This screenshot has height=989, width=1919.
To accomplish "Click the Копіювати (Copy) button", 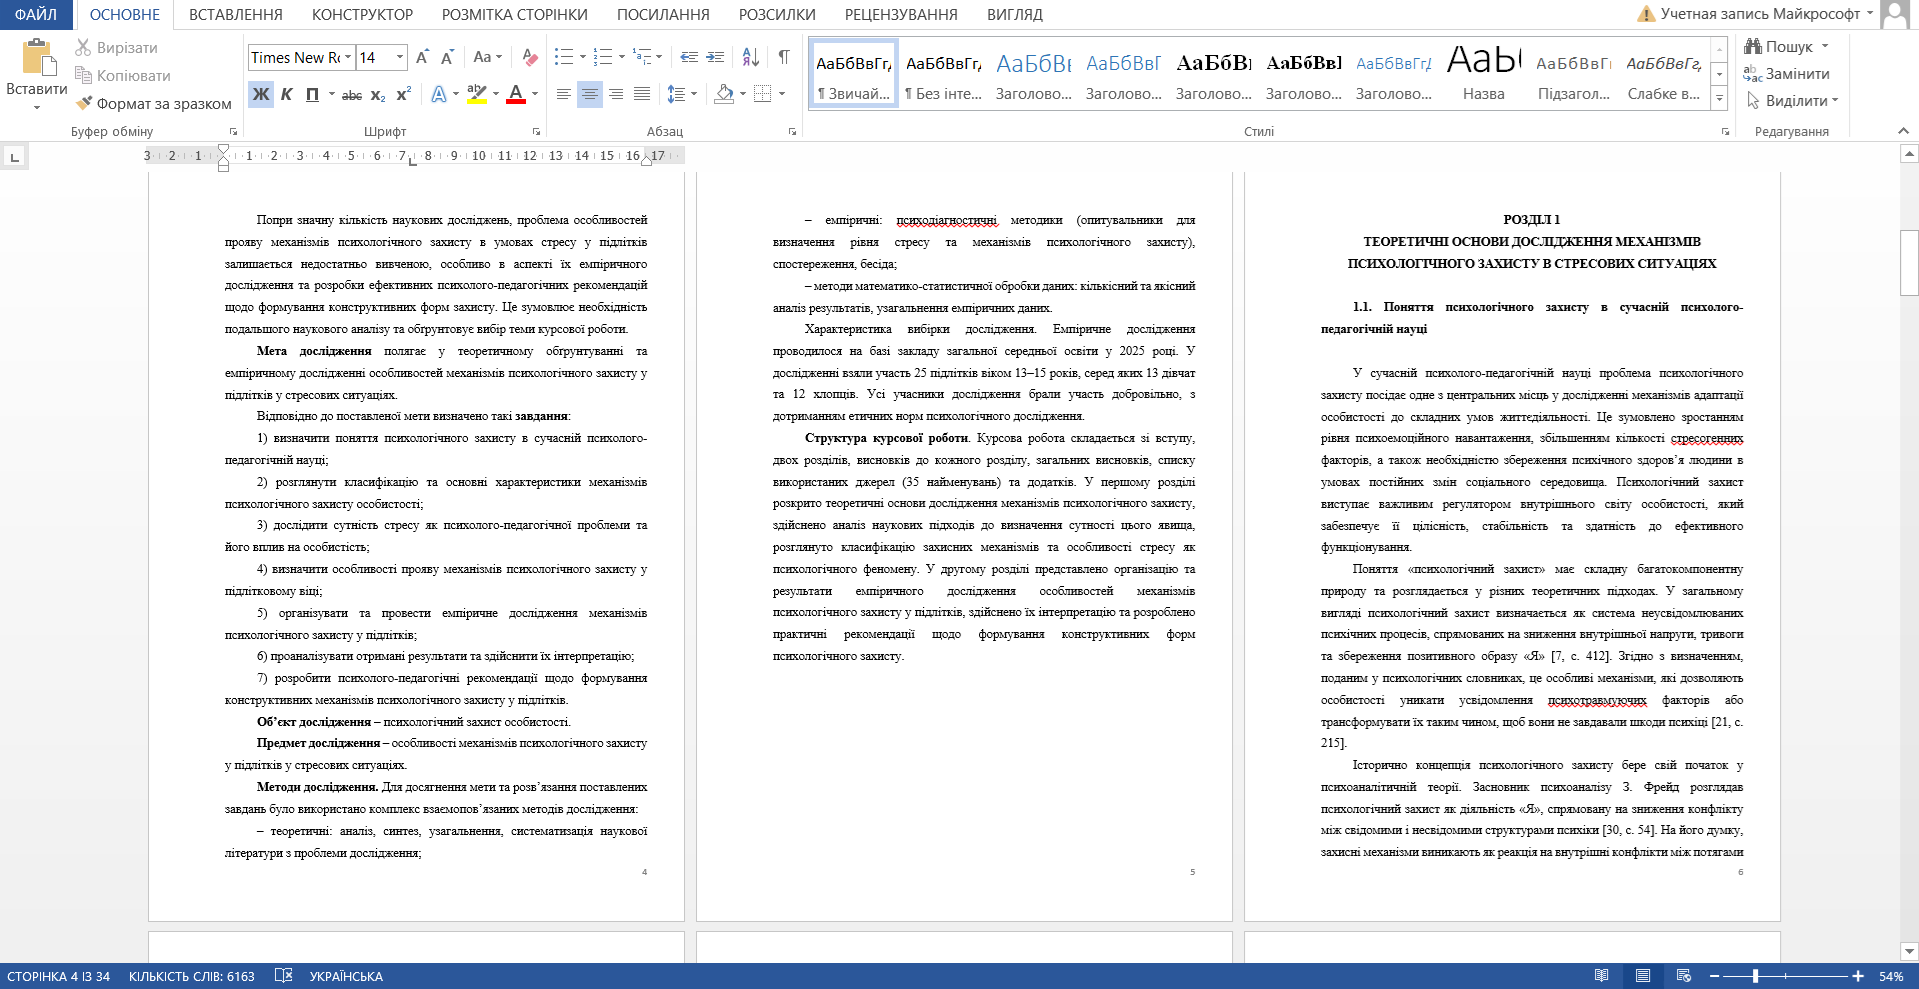I will (x=123, y=75).
